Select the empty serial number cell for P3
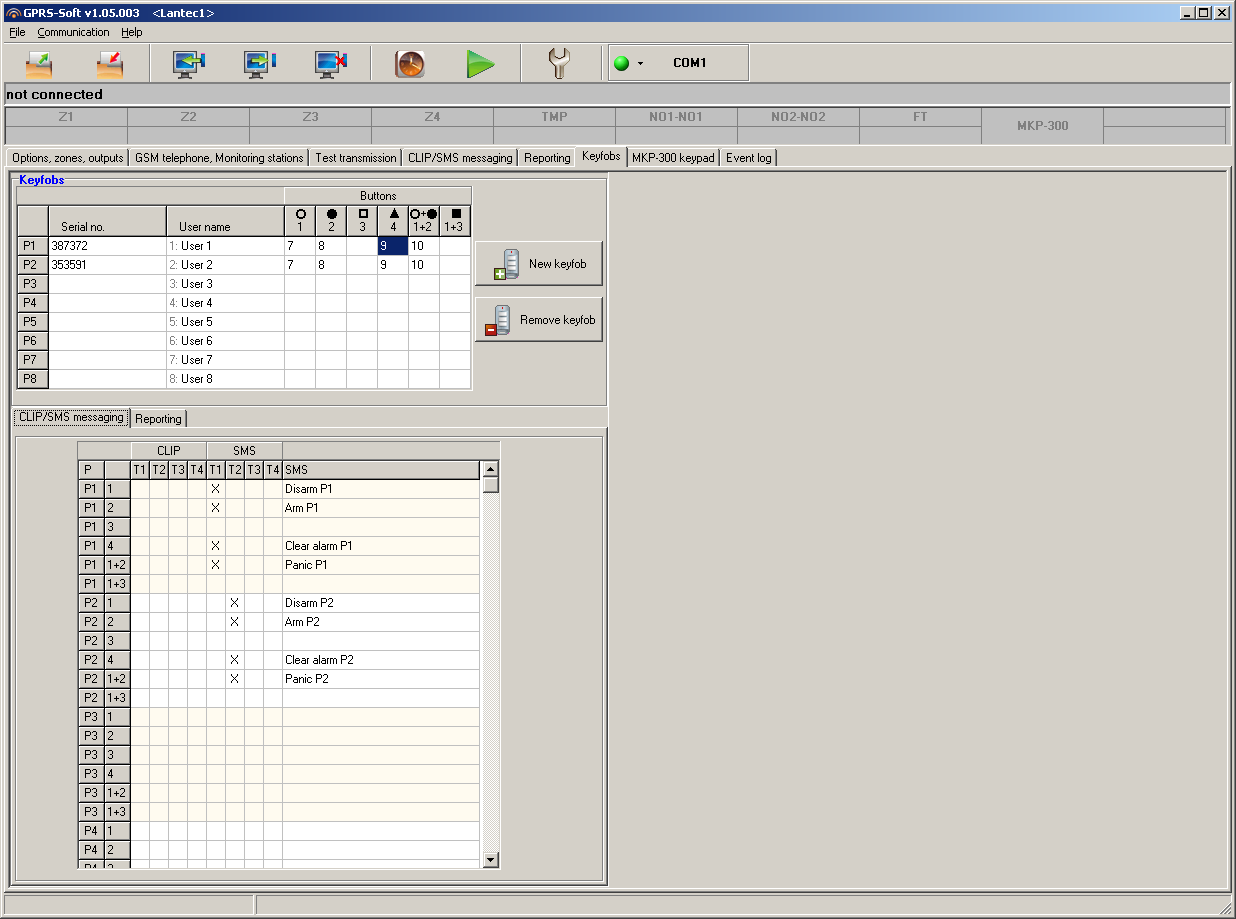Viewport: 1236px width, 919px height. pos(107,284)
